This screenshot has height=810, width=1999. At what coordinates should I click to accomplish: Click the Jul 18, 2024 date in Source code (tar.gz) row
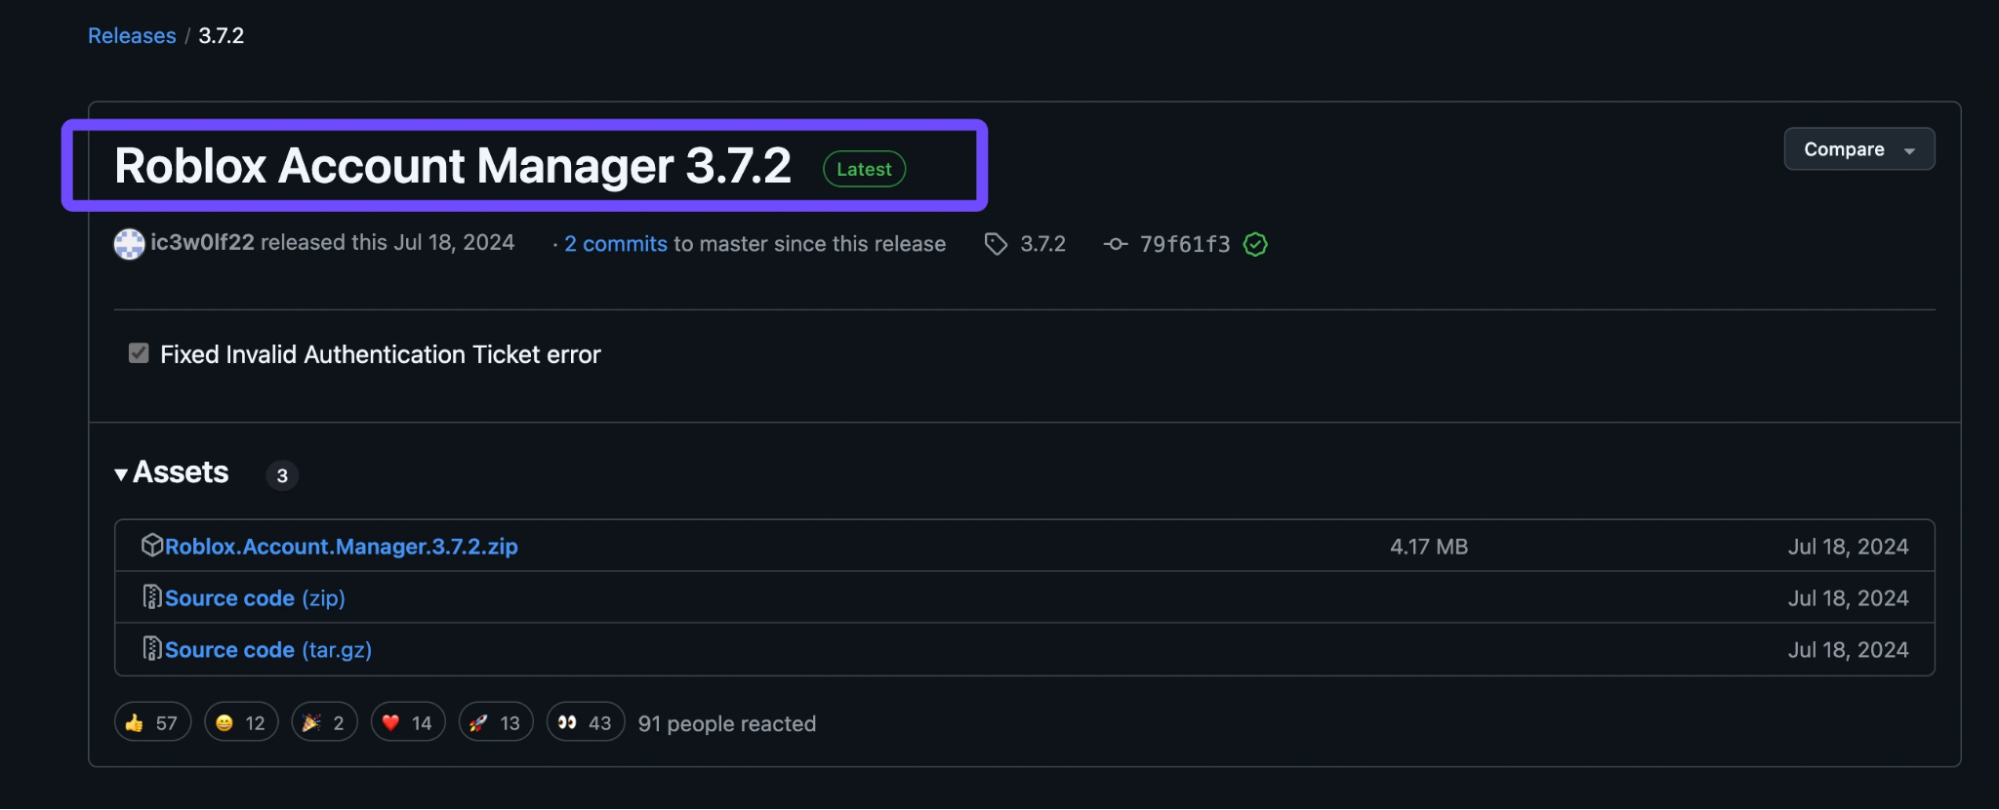coord(1848,650)
